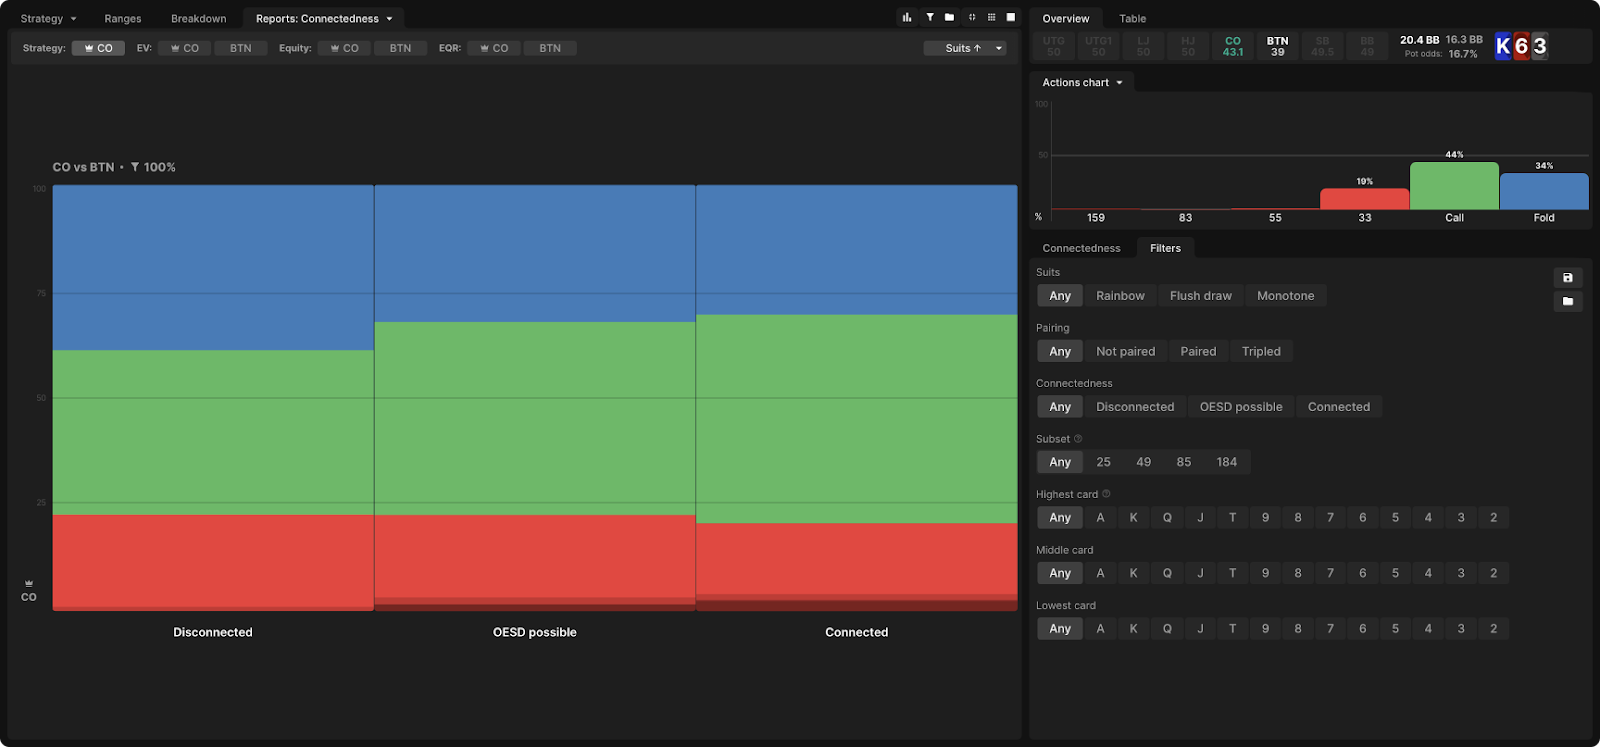Click the green Call bar in actions chart
This screenshot has width=1600, height=747.
point(1454,186)
